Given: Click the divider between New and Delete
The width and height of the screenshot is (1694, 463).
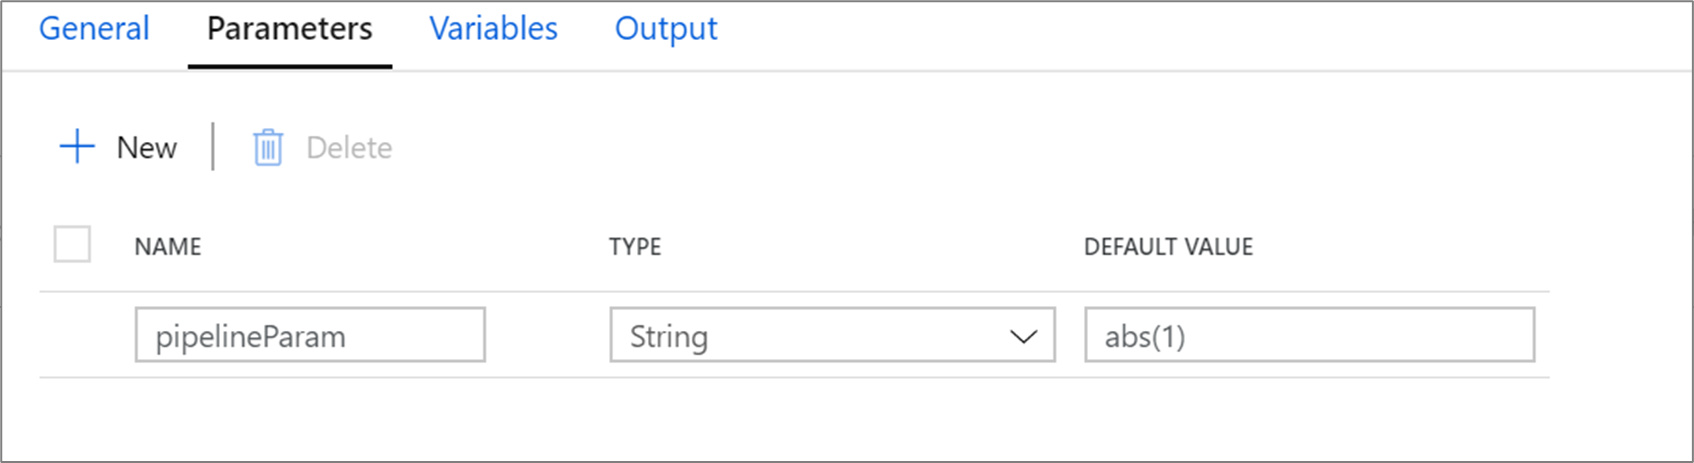Looking at the screenshot, I should (213, 147).
